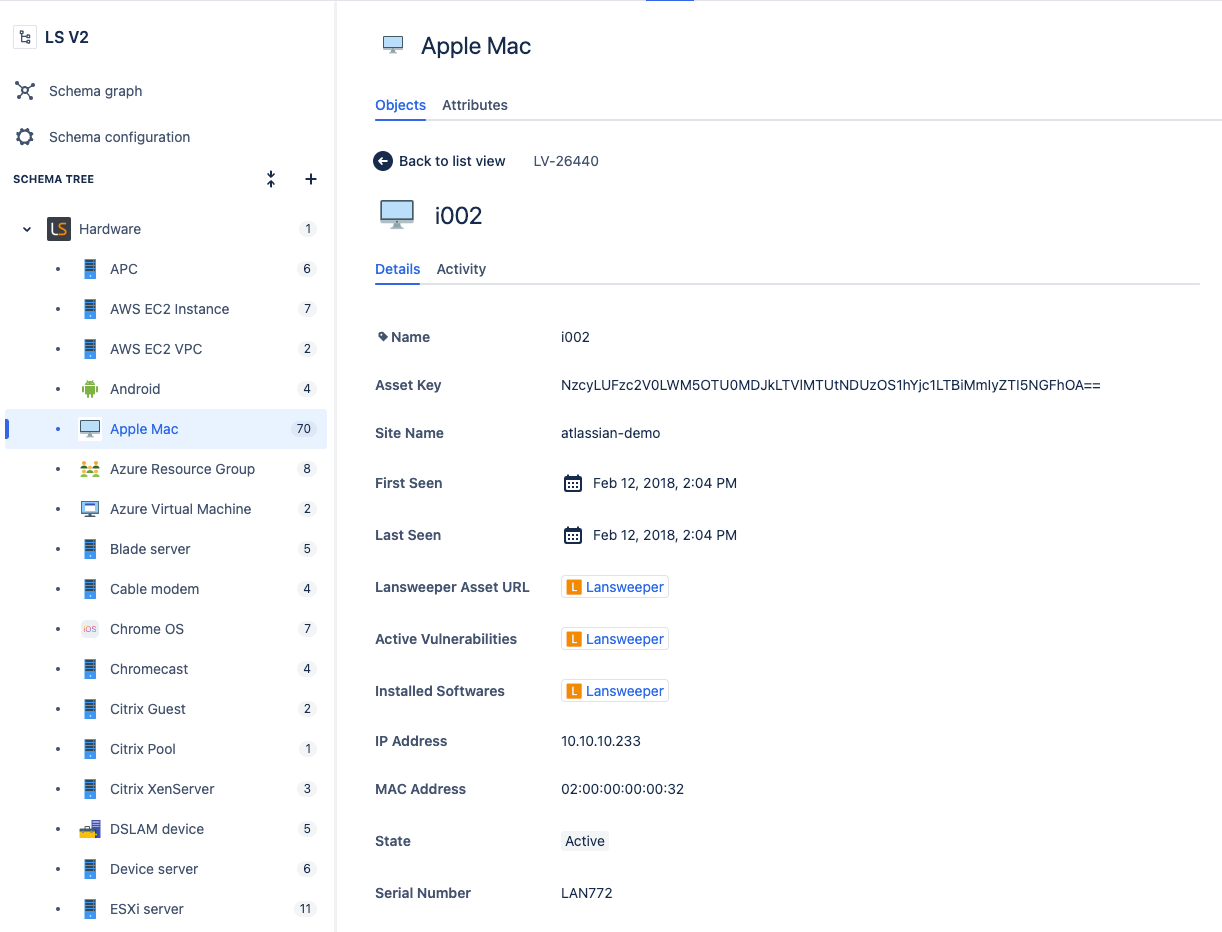Screen dimensions: 1222x932
Task: Click the Asset Key value
Action: click(831, 385)
